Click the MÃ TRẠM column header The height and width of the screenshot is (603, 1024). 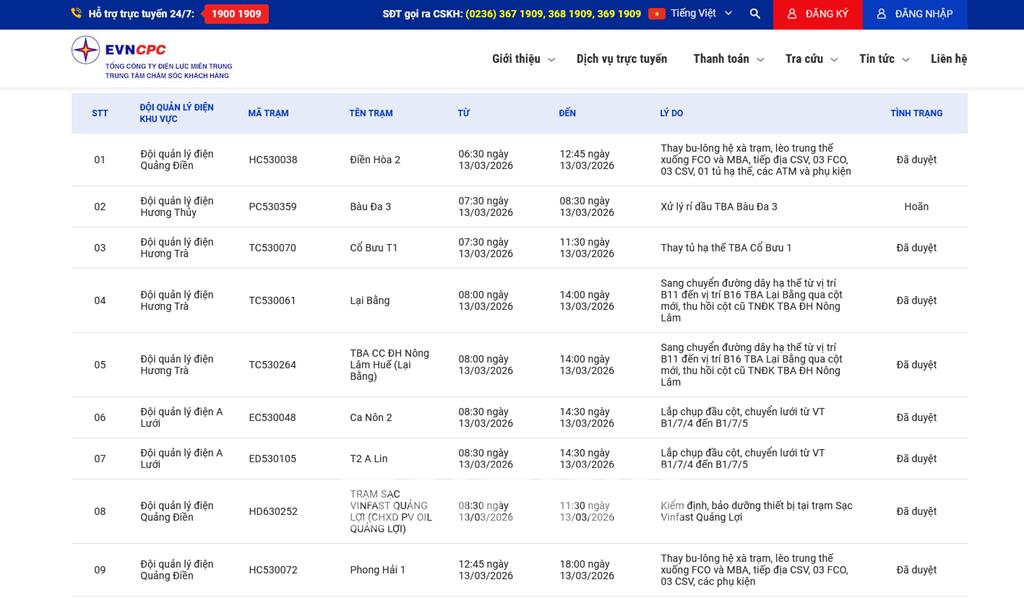[268, 113]
